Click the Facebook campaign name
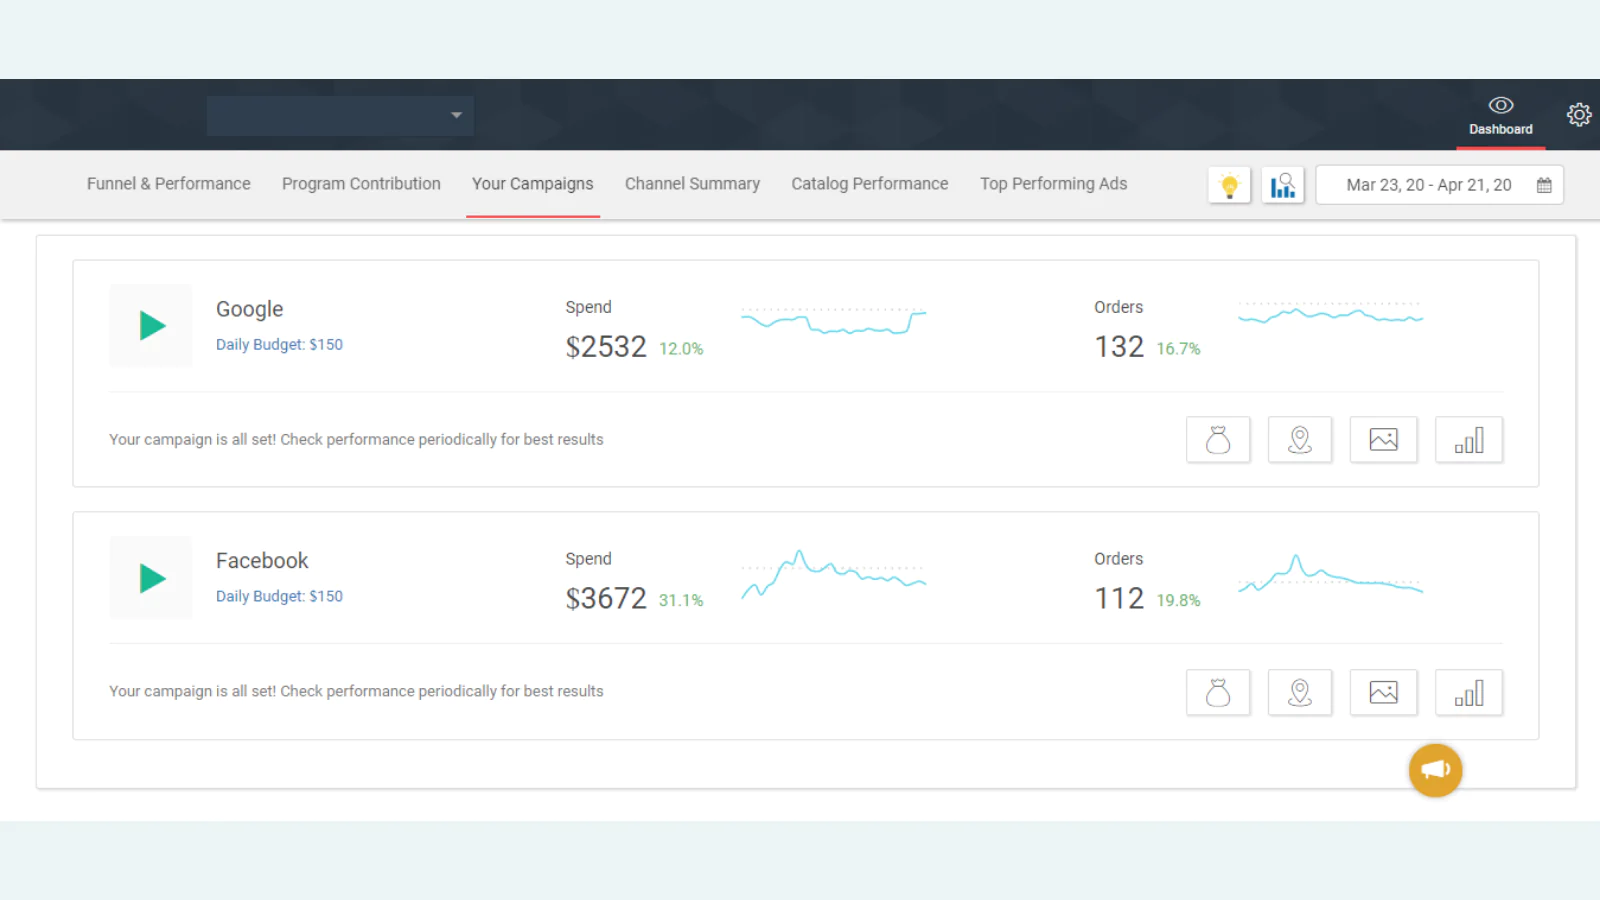Screen dimensions: 1600x900 click(262, 560)
